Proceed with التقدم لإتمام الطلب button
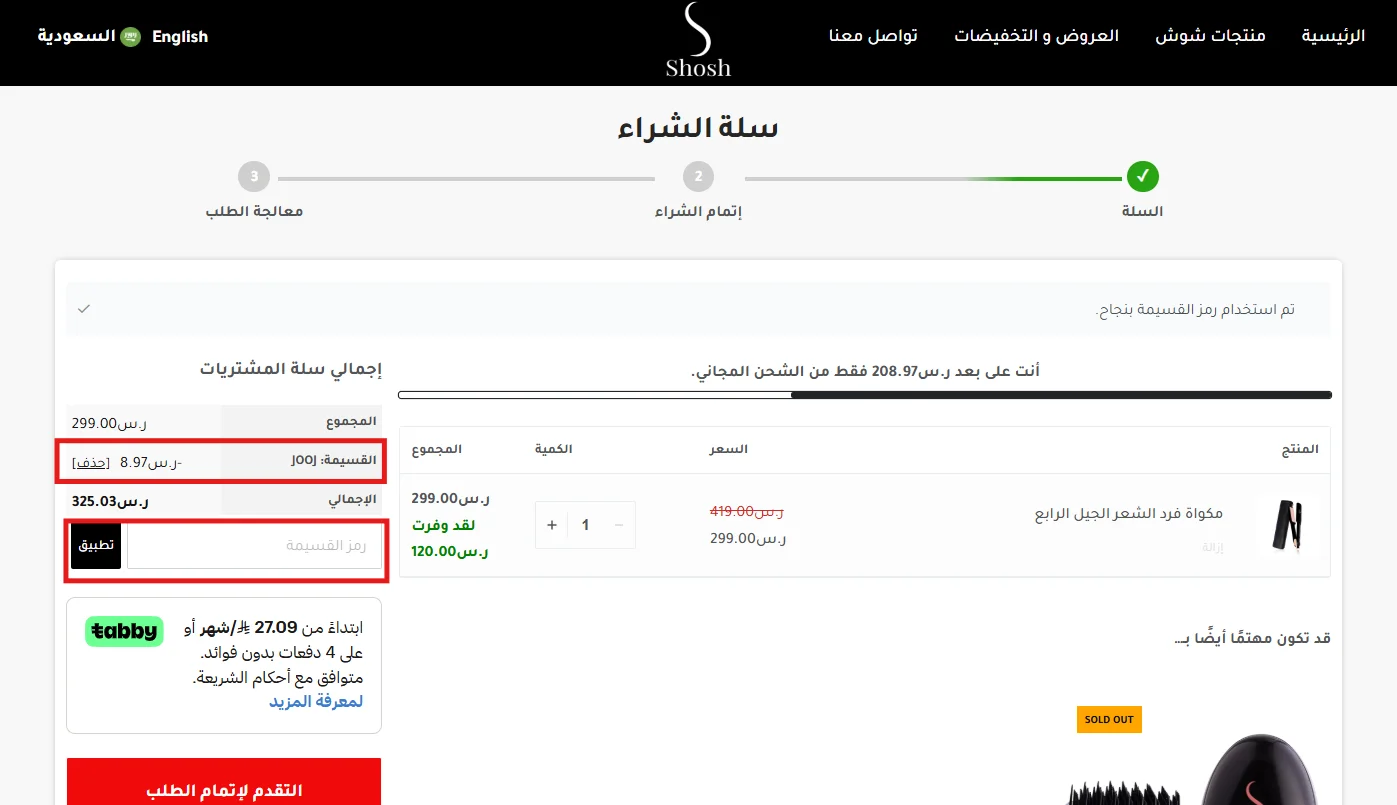The height and width of the screenshot is (805, 1397). coord(224,781)
